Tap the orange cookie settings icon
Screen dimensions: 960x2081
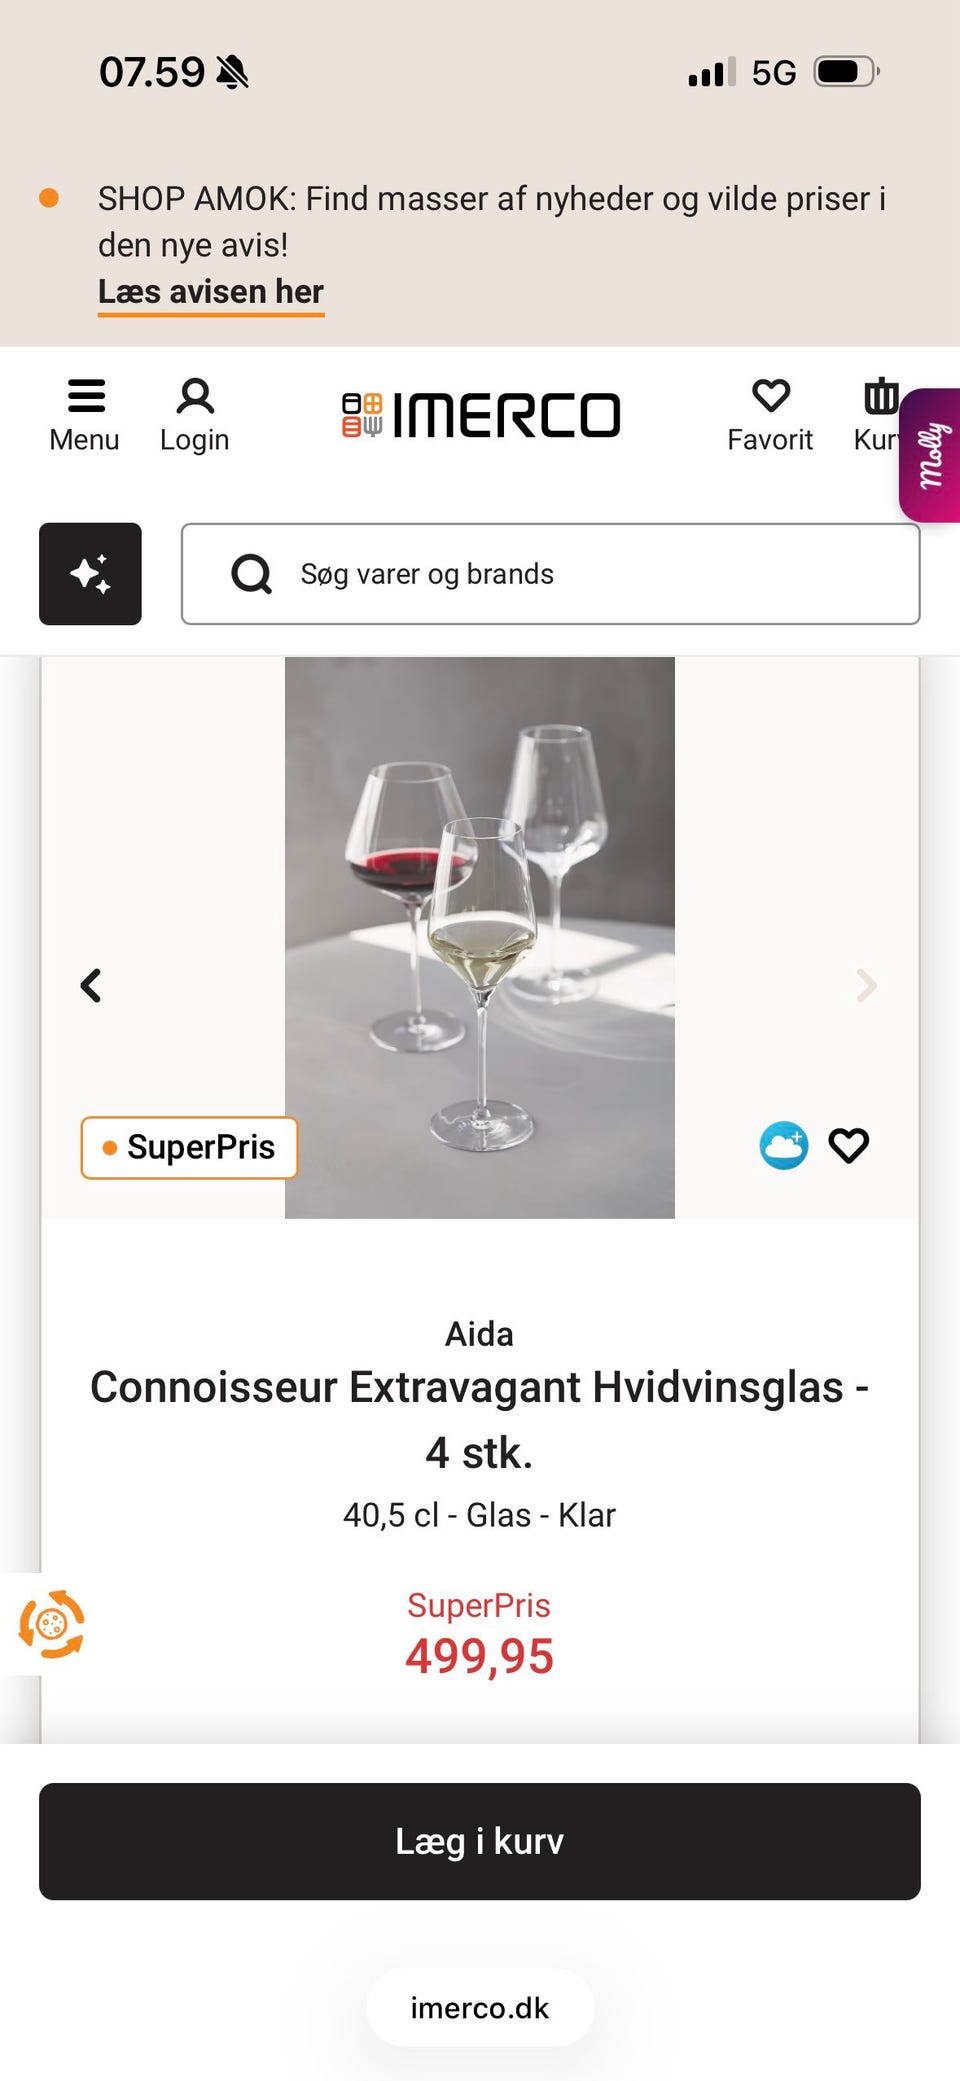click(52, 1624)
